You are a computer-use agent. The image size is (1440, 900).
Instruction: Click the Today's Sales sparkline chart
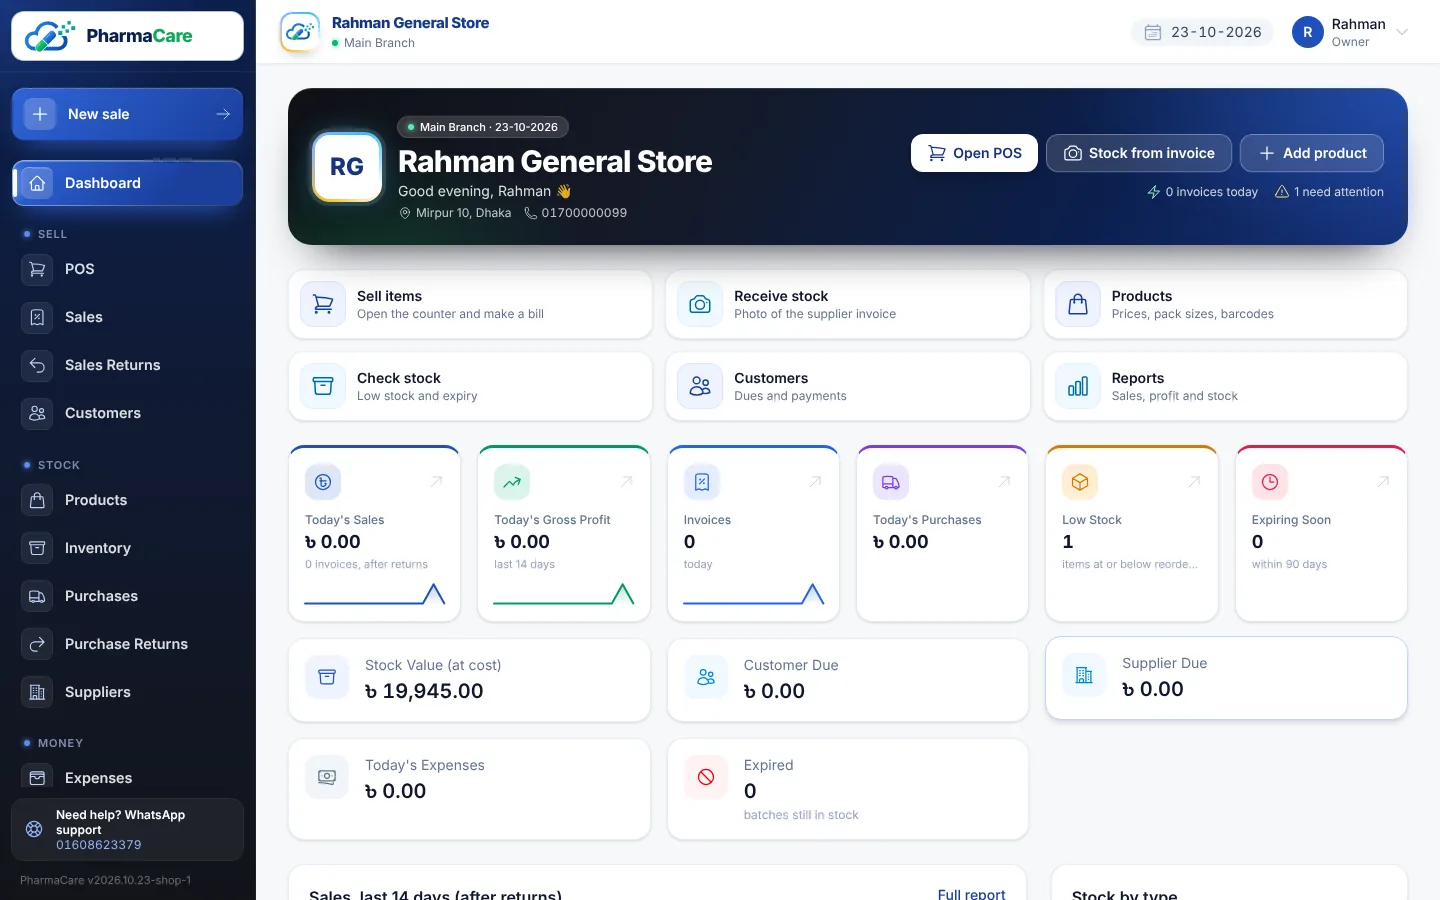[x=375, y=594]
